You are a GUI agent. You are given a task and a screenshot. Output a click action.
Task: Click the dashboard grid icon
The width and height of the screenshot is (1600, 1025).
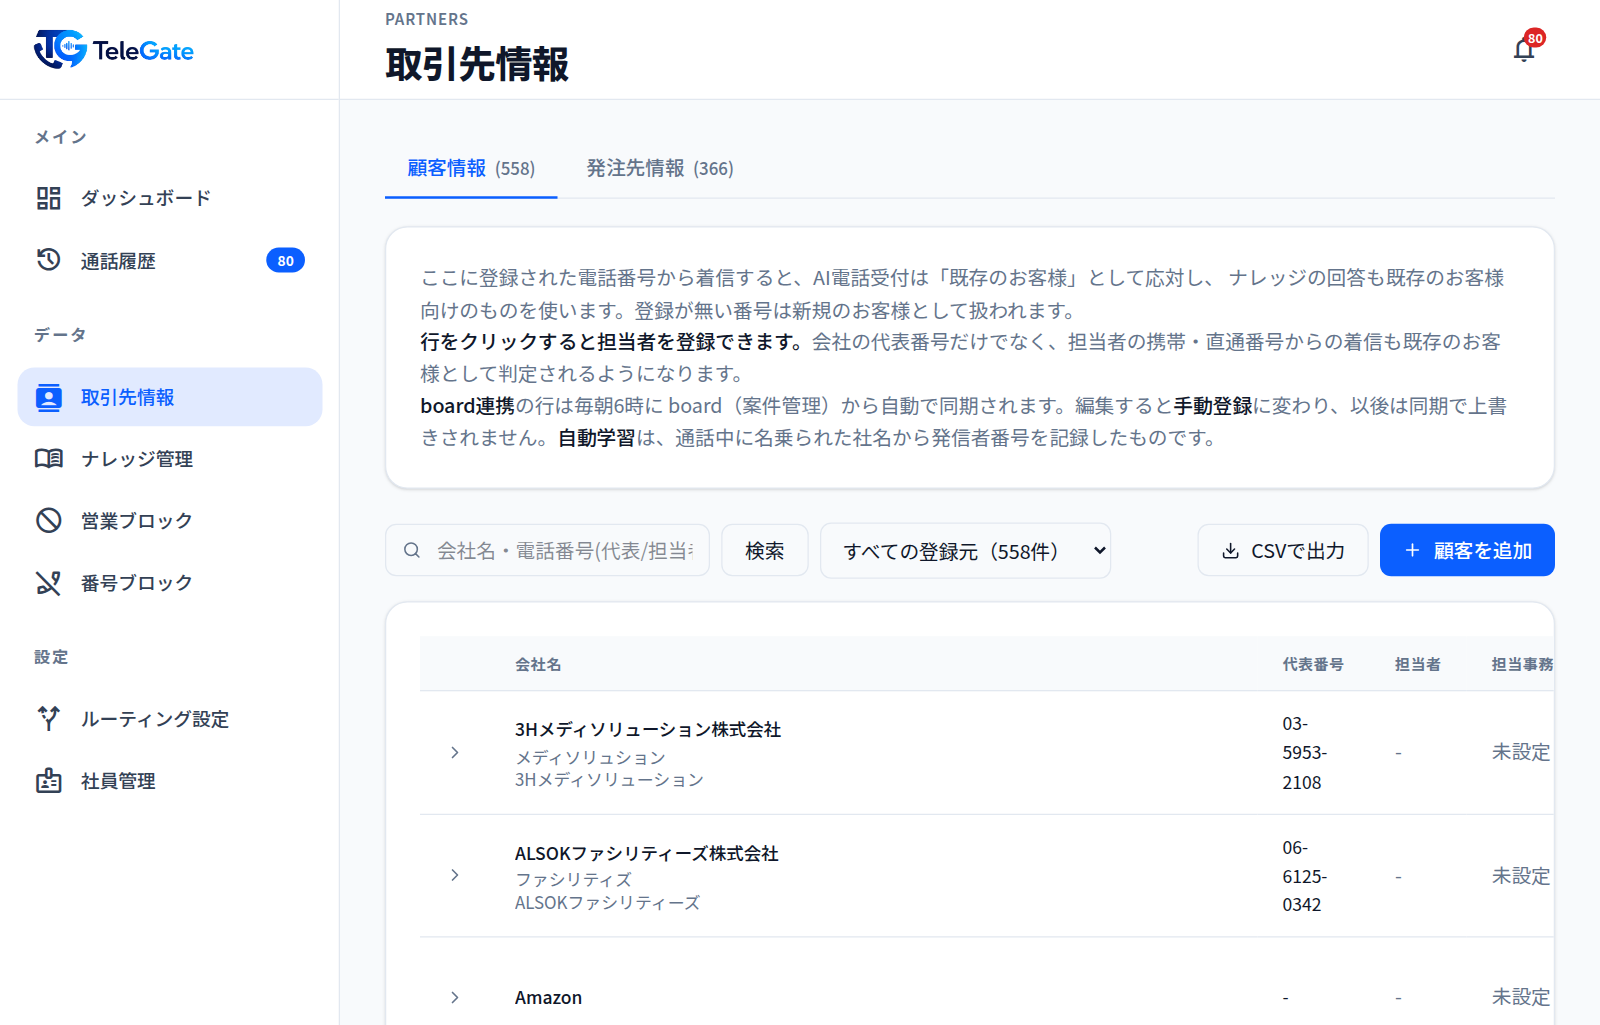pos(48,198)
